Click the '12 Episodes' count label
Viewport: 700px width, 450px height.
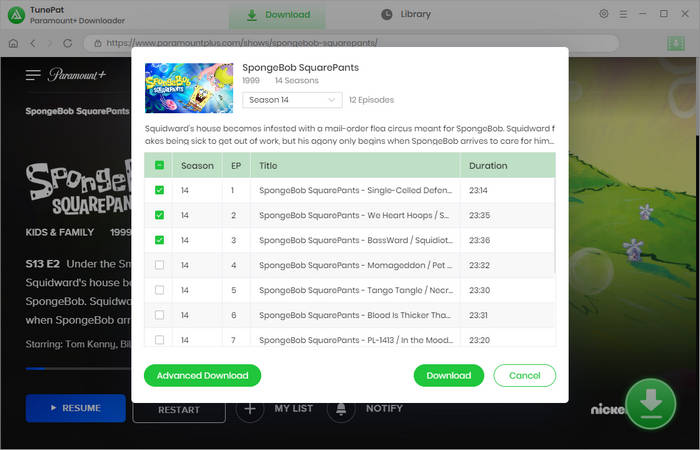[x=371, y=100]
